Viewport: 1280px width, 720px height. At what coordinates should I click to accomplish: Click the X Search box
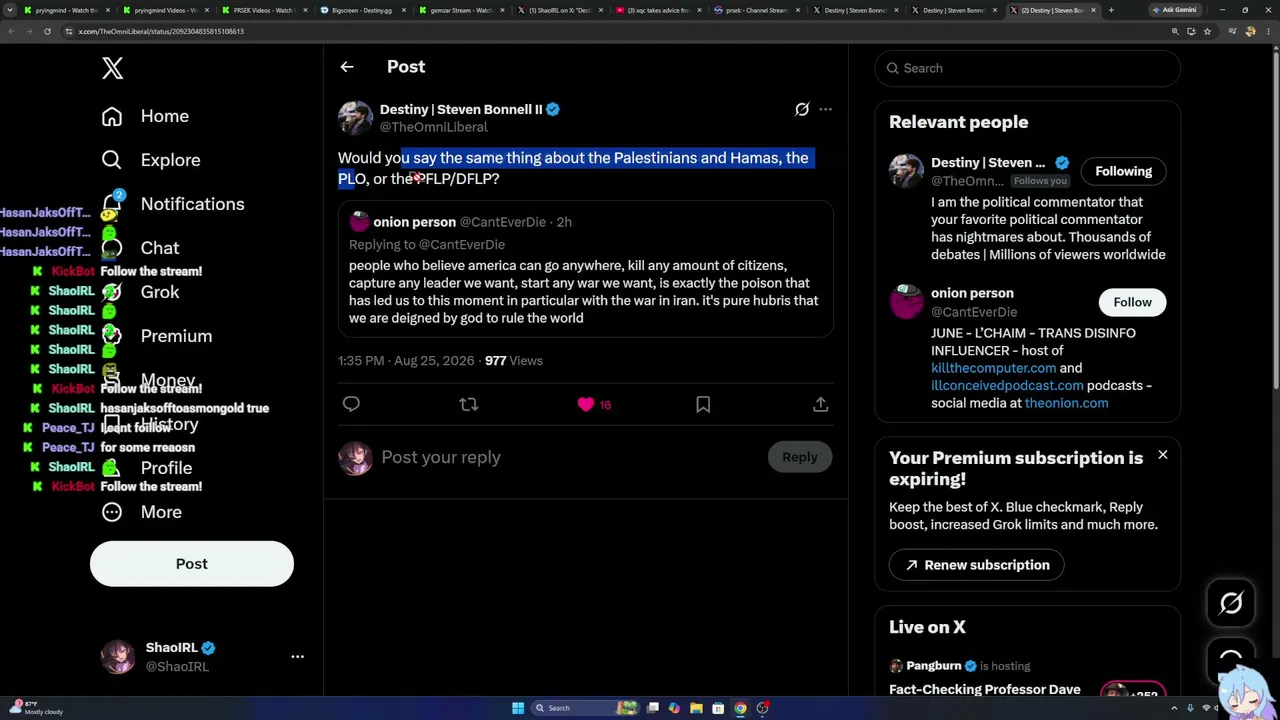click(x=1028, y=68)
